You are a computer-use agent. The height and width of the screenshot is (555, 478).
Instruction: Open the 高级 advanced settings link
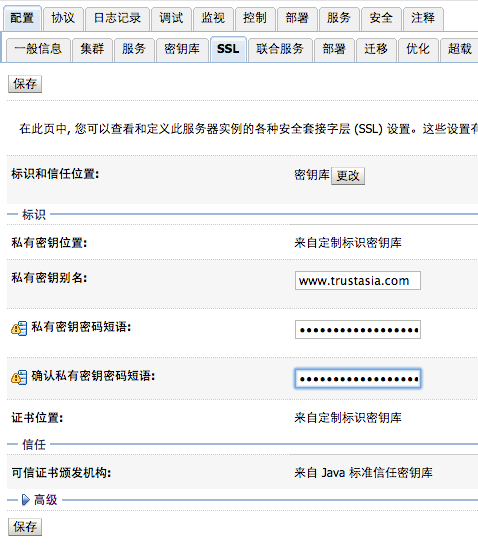45,500
